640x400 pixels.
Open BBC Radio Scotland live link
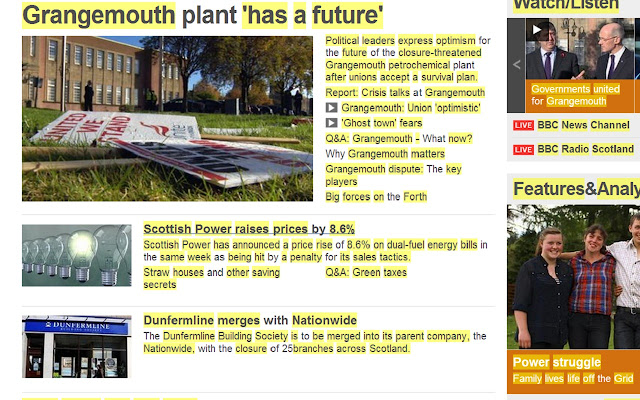pyautogui.click(x=585, y=149)
